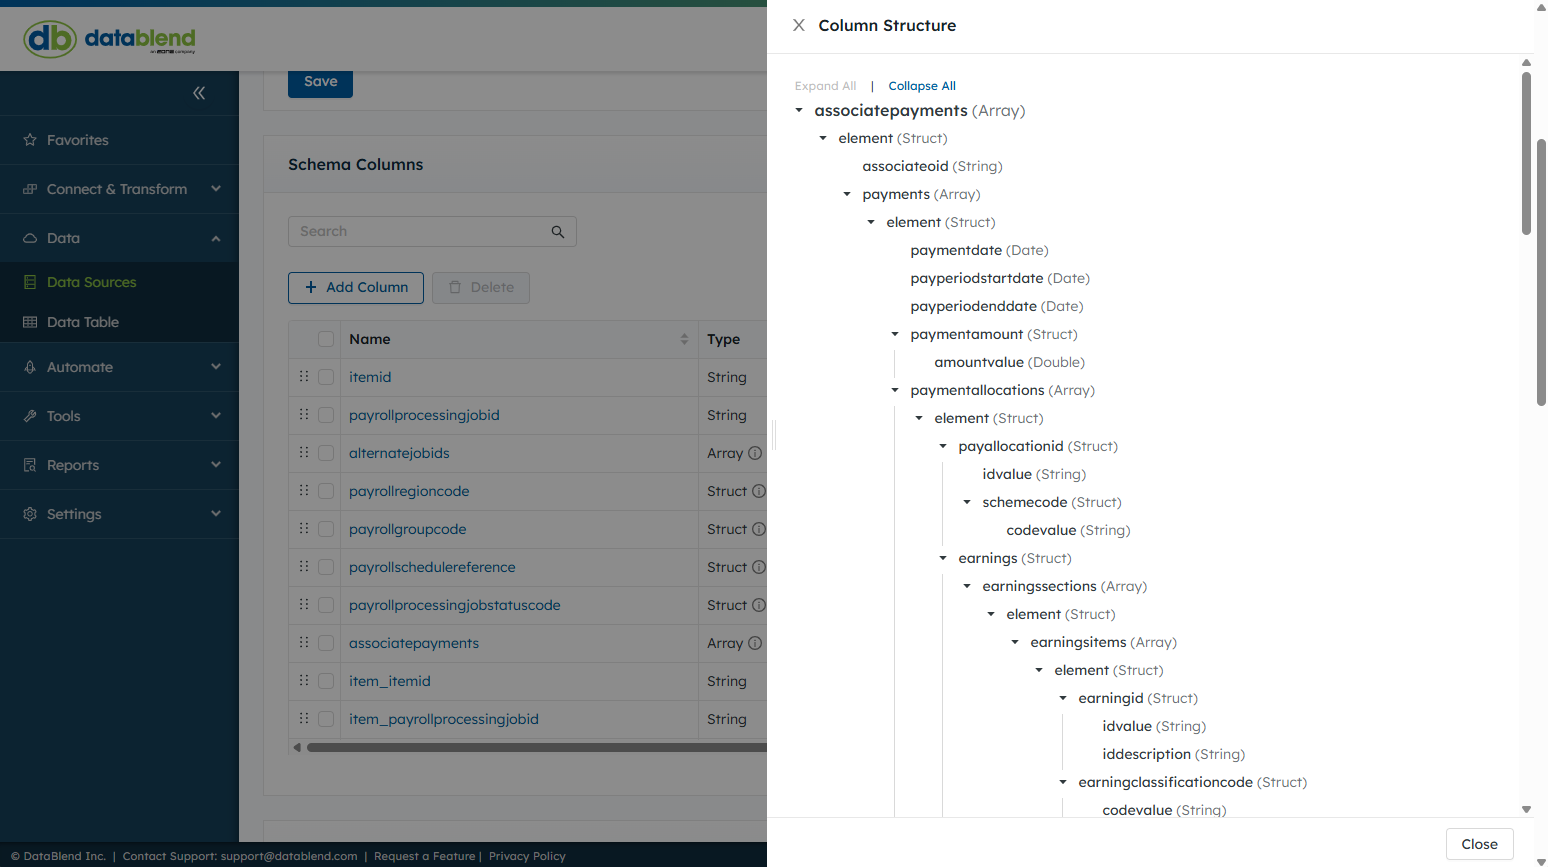Select the associatepayments row checkbox
Image resolution: width=1548 pixels, height=867 pixels.
[x=326, y=643]
